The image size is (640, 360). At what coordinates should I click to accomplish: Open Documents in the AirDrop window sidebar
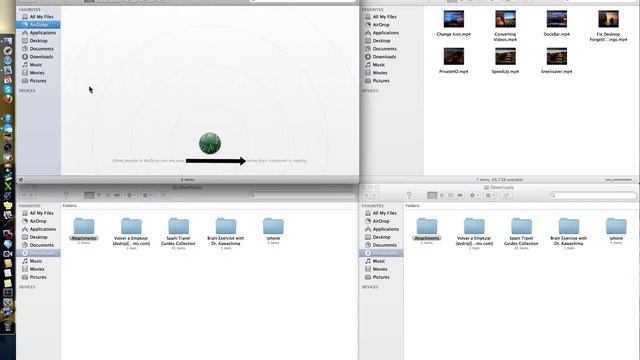(x=38, y=49)
